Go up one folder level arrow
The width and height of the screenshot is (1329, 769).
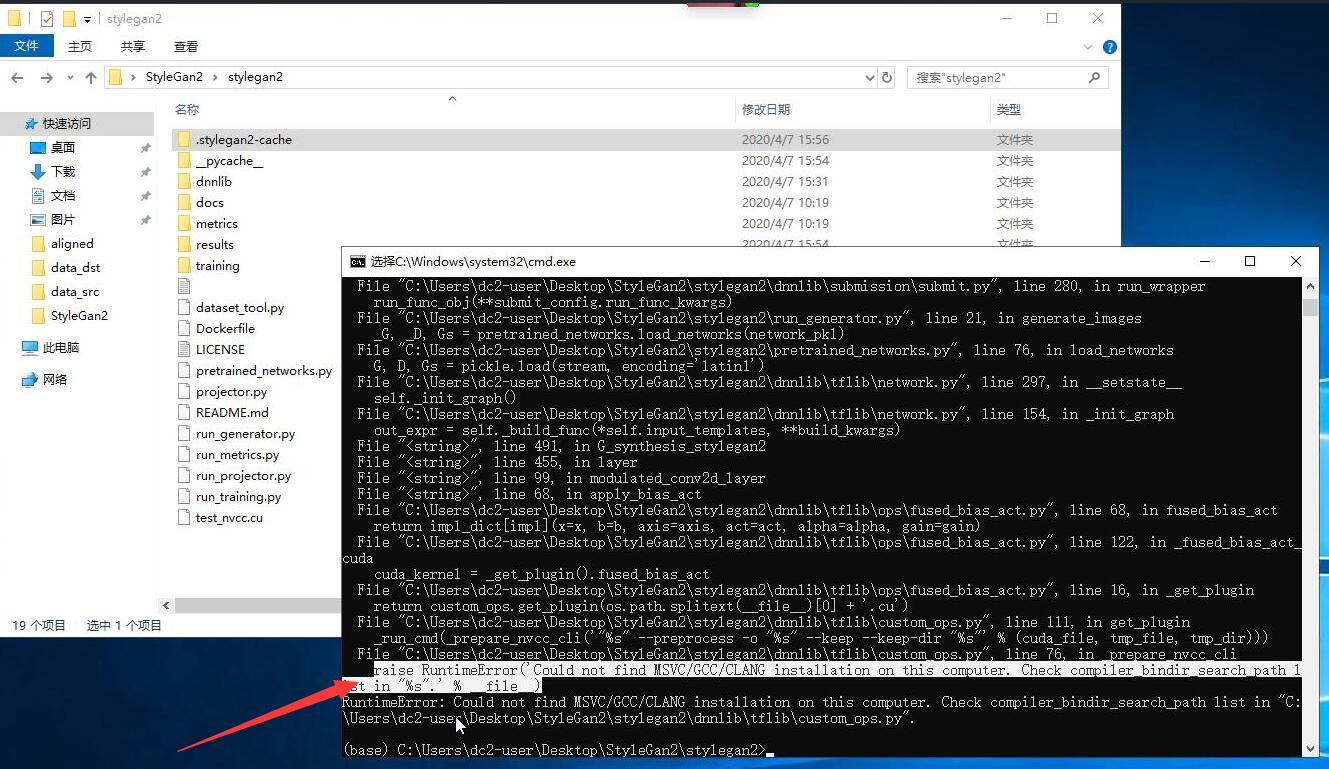point(91,77)
